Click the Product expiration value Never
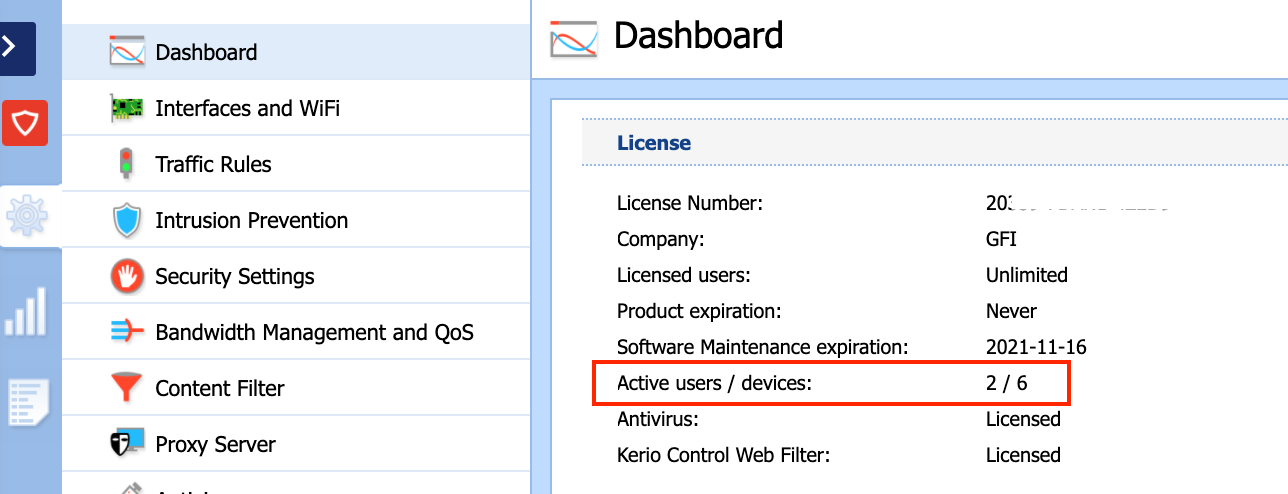1288x494 pixels. [1011, 311]
